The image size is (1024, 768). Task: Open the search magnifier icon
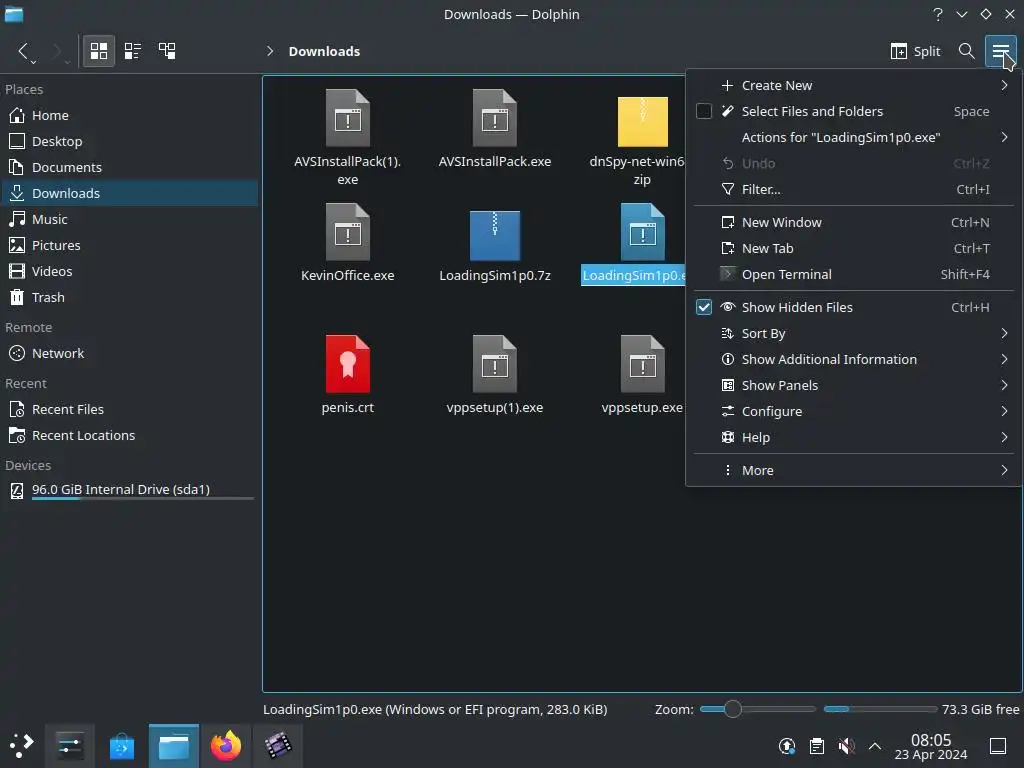966,51
